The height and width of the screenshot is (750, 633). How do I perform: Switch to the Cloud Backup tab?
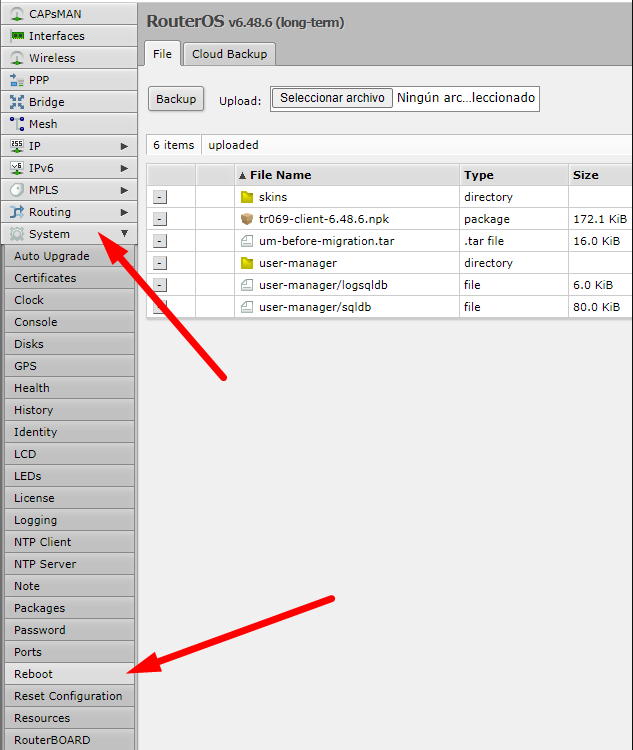click(x=229, y=54)
